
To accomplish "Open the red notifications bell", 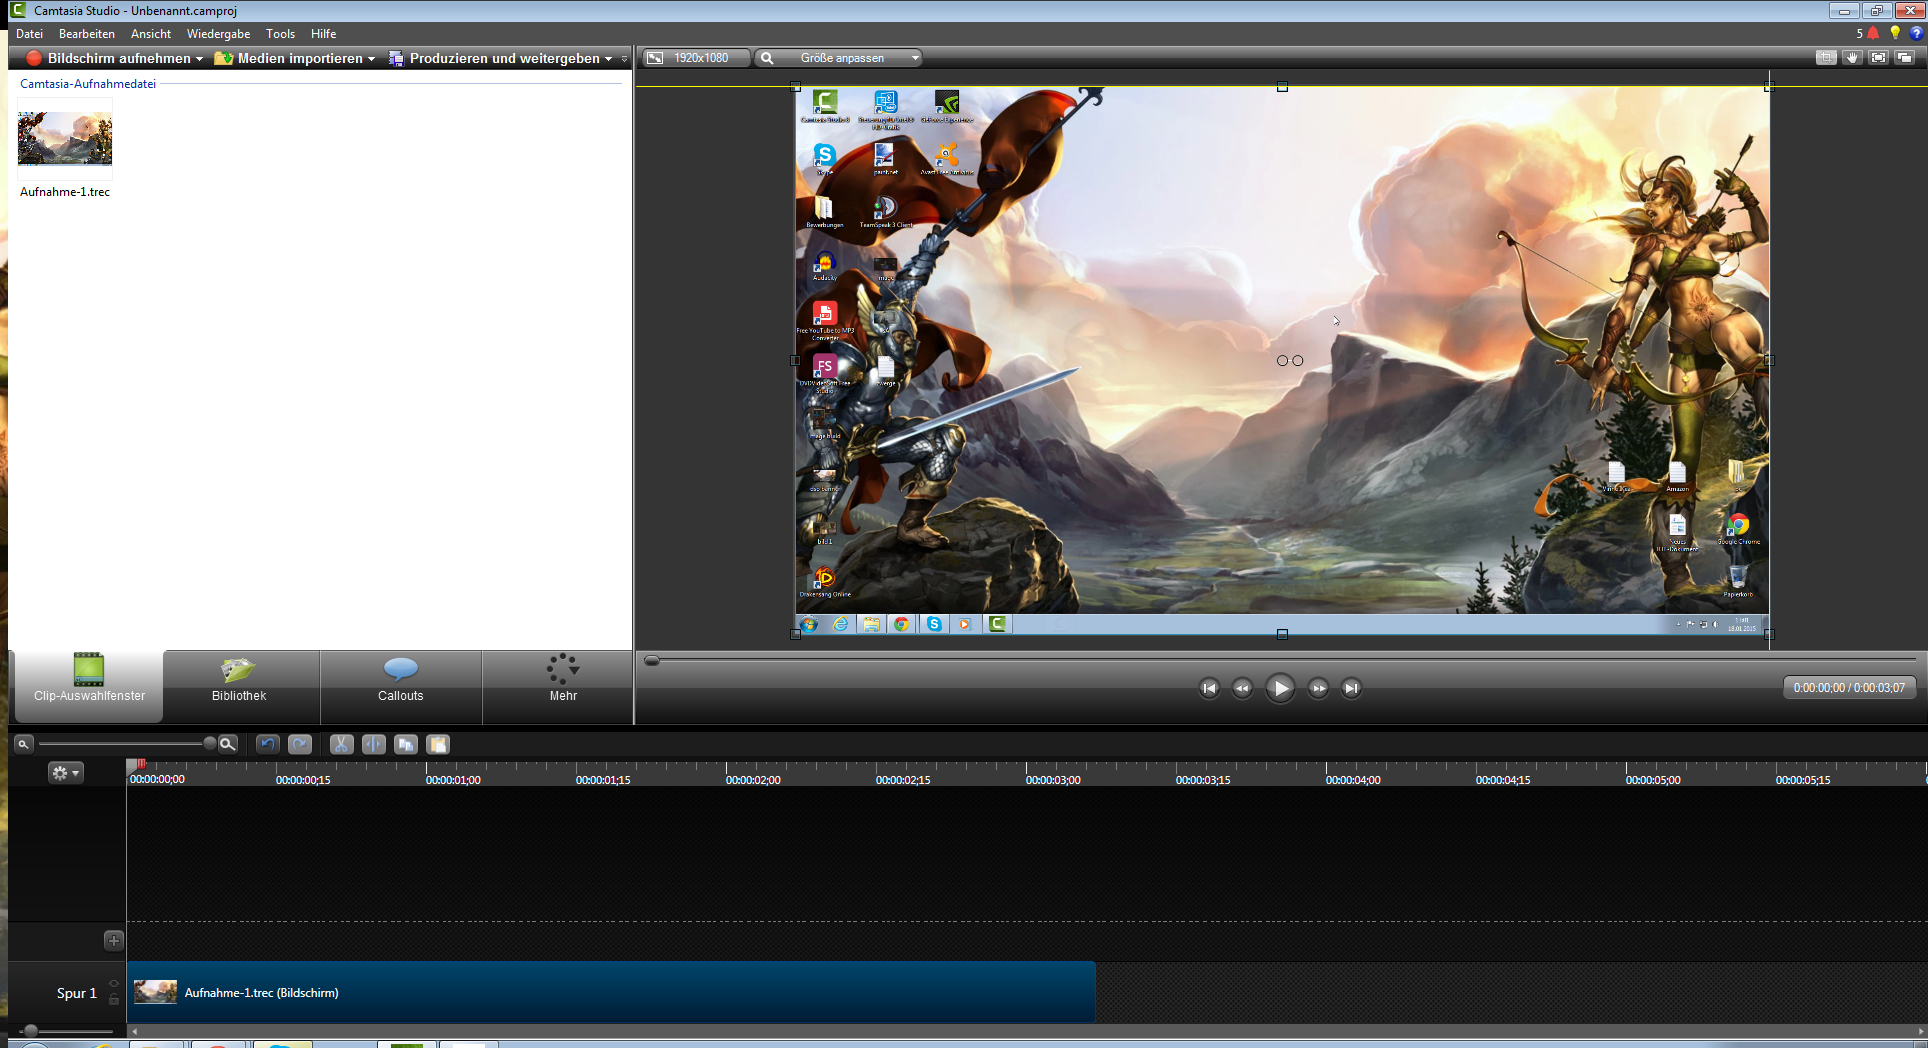I will [x=1873, y=33].
